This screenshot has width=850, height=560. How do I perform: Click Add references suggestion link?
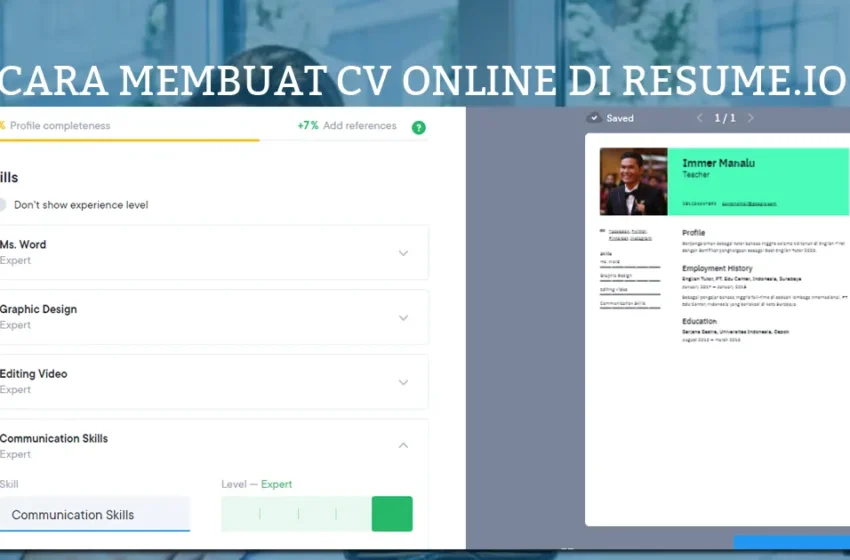pos(359,126)
